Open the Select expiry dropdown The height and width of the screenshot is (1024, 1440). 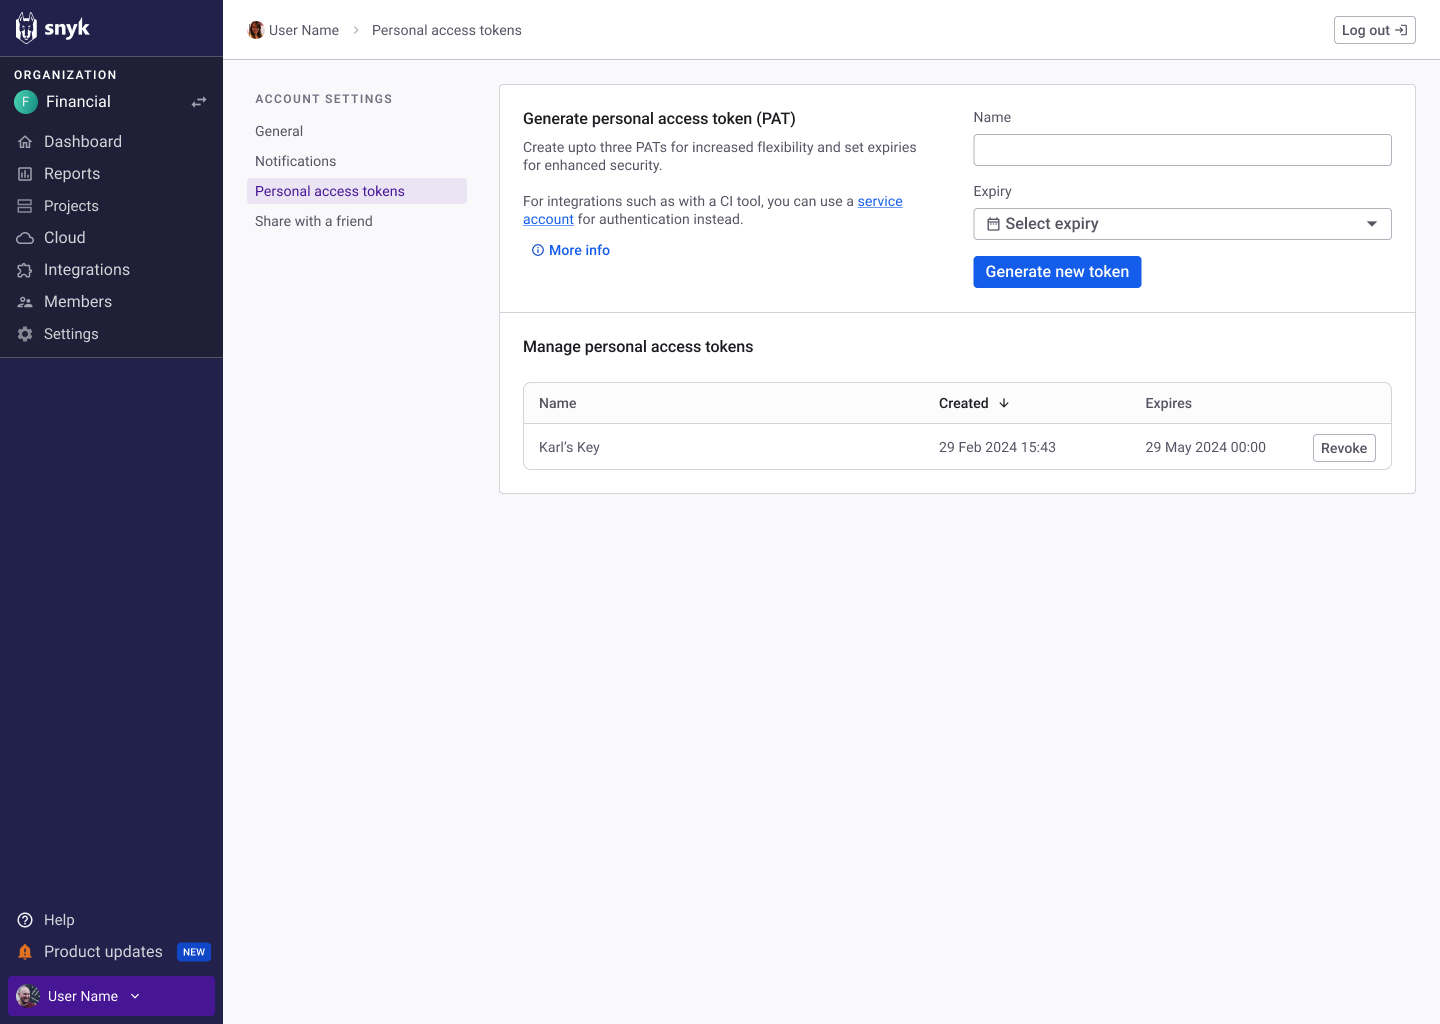coord(1182,224)
